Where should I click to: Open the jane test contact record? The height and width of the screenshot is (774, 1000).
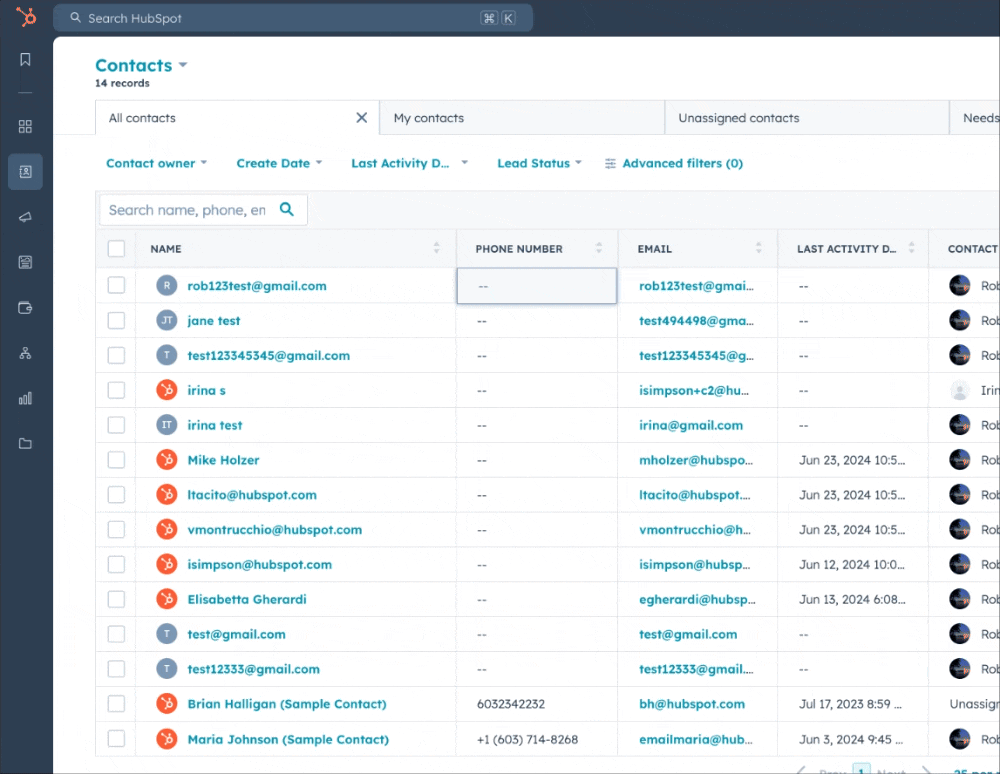[x=214, y=321]
